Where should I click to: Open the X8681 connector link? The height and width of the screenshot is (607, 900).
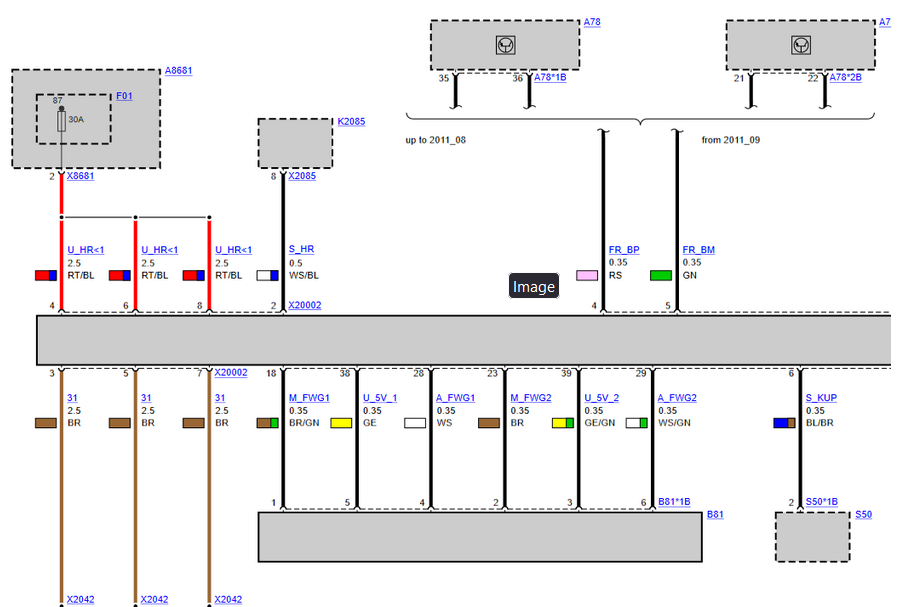tap(80, 176)
